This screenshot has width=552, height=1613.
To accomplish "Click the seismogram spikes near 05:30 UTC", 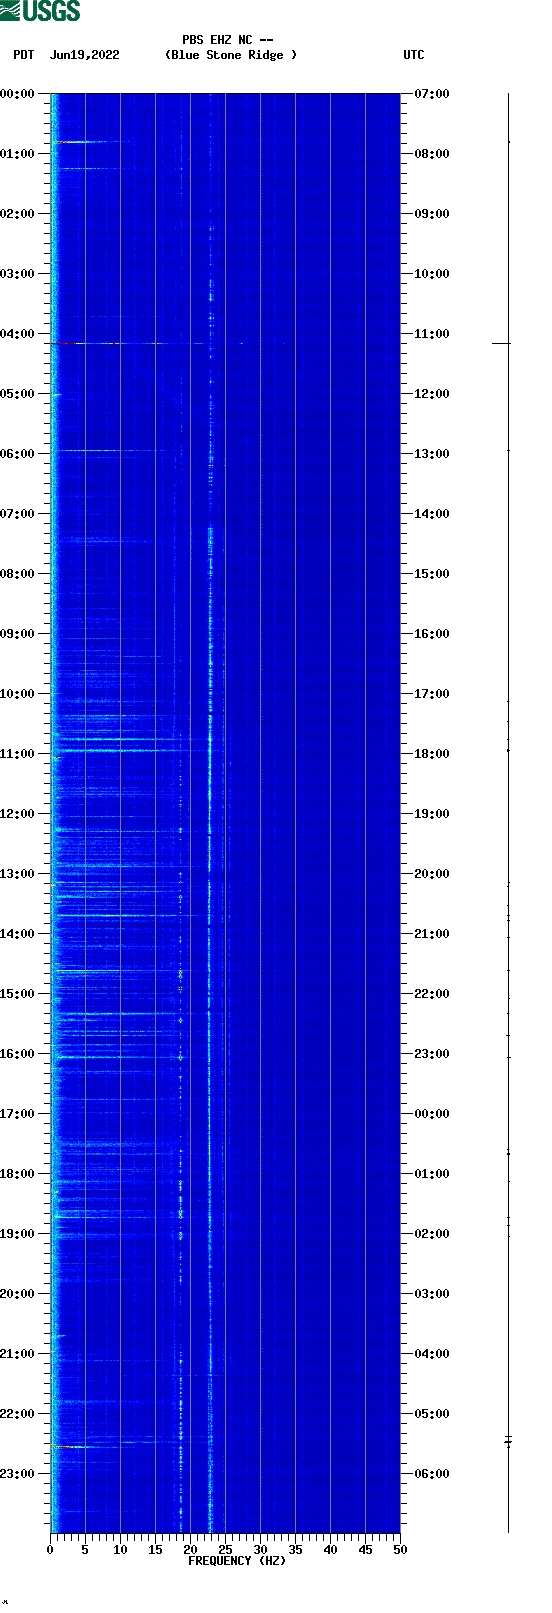I will coord(508,1441).
